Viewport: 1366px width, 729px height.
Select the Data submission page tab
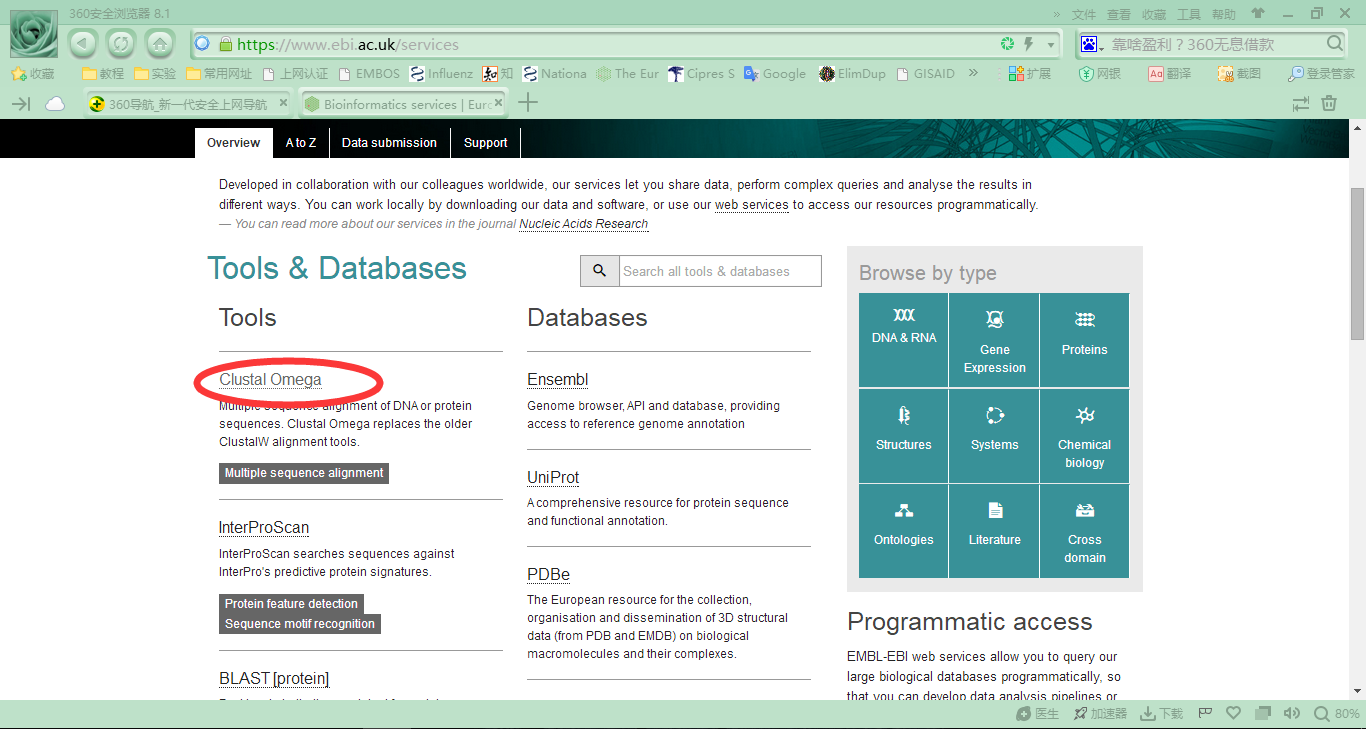coord(389,143)
